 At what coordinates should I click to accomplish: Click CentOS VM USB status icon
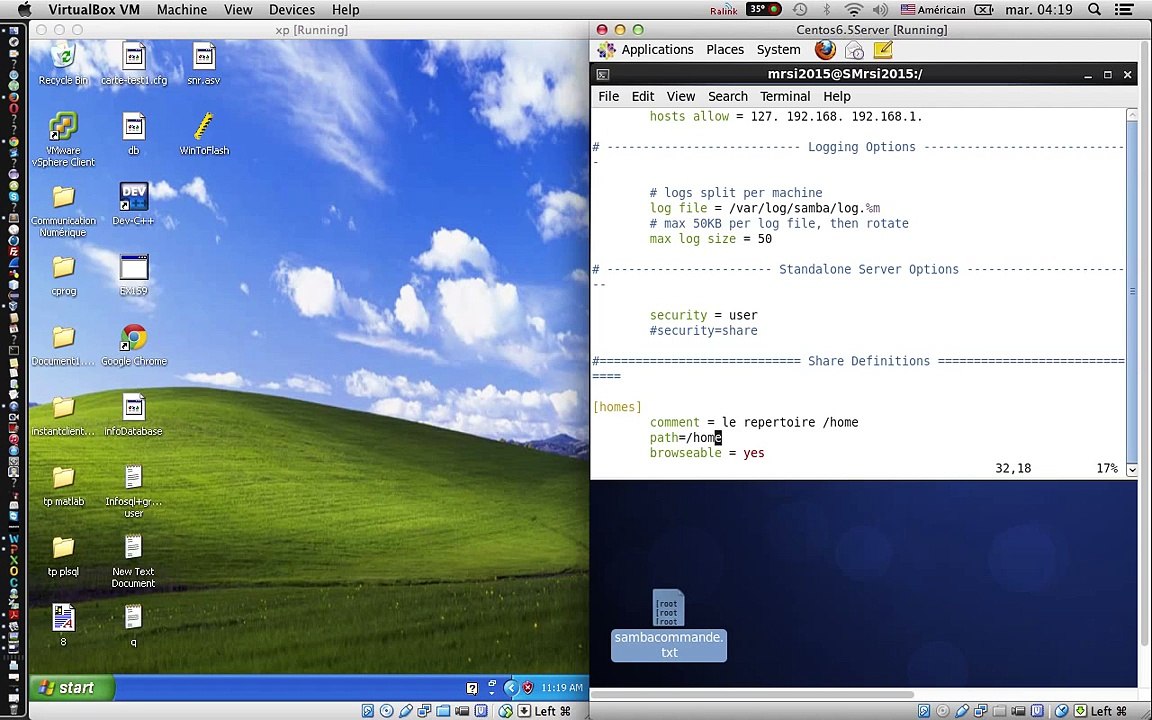[962, 710]
